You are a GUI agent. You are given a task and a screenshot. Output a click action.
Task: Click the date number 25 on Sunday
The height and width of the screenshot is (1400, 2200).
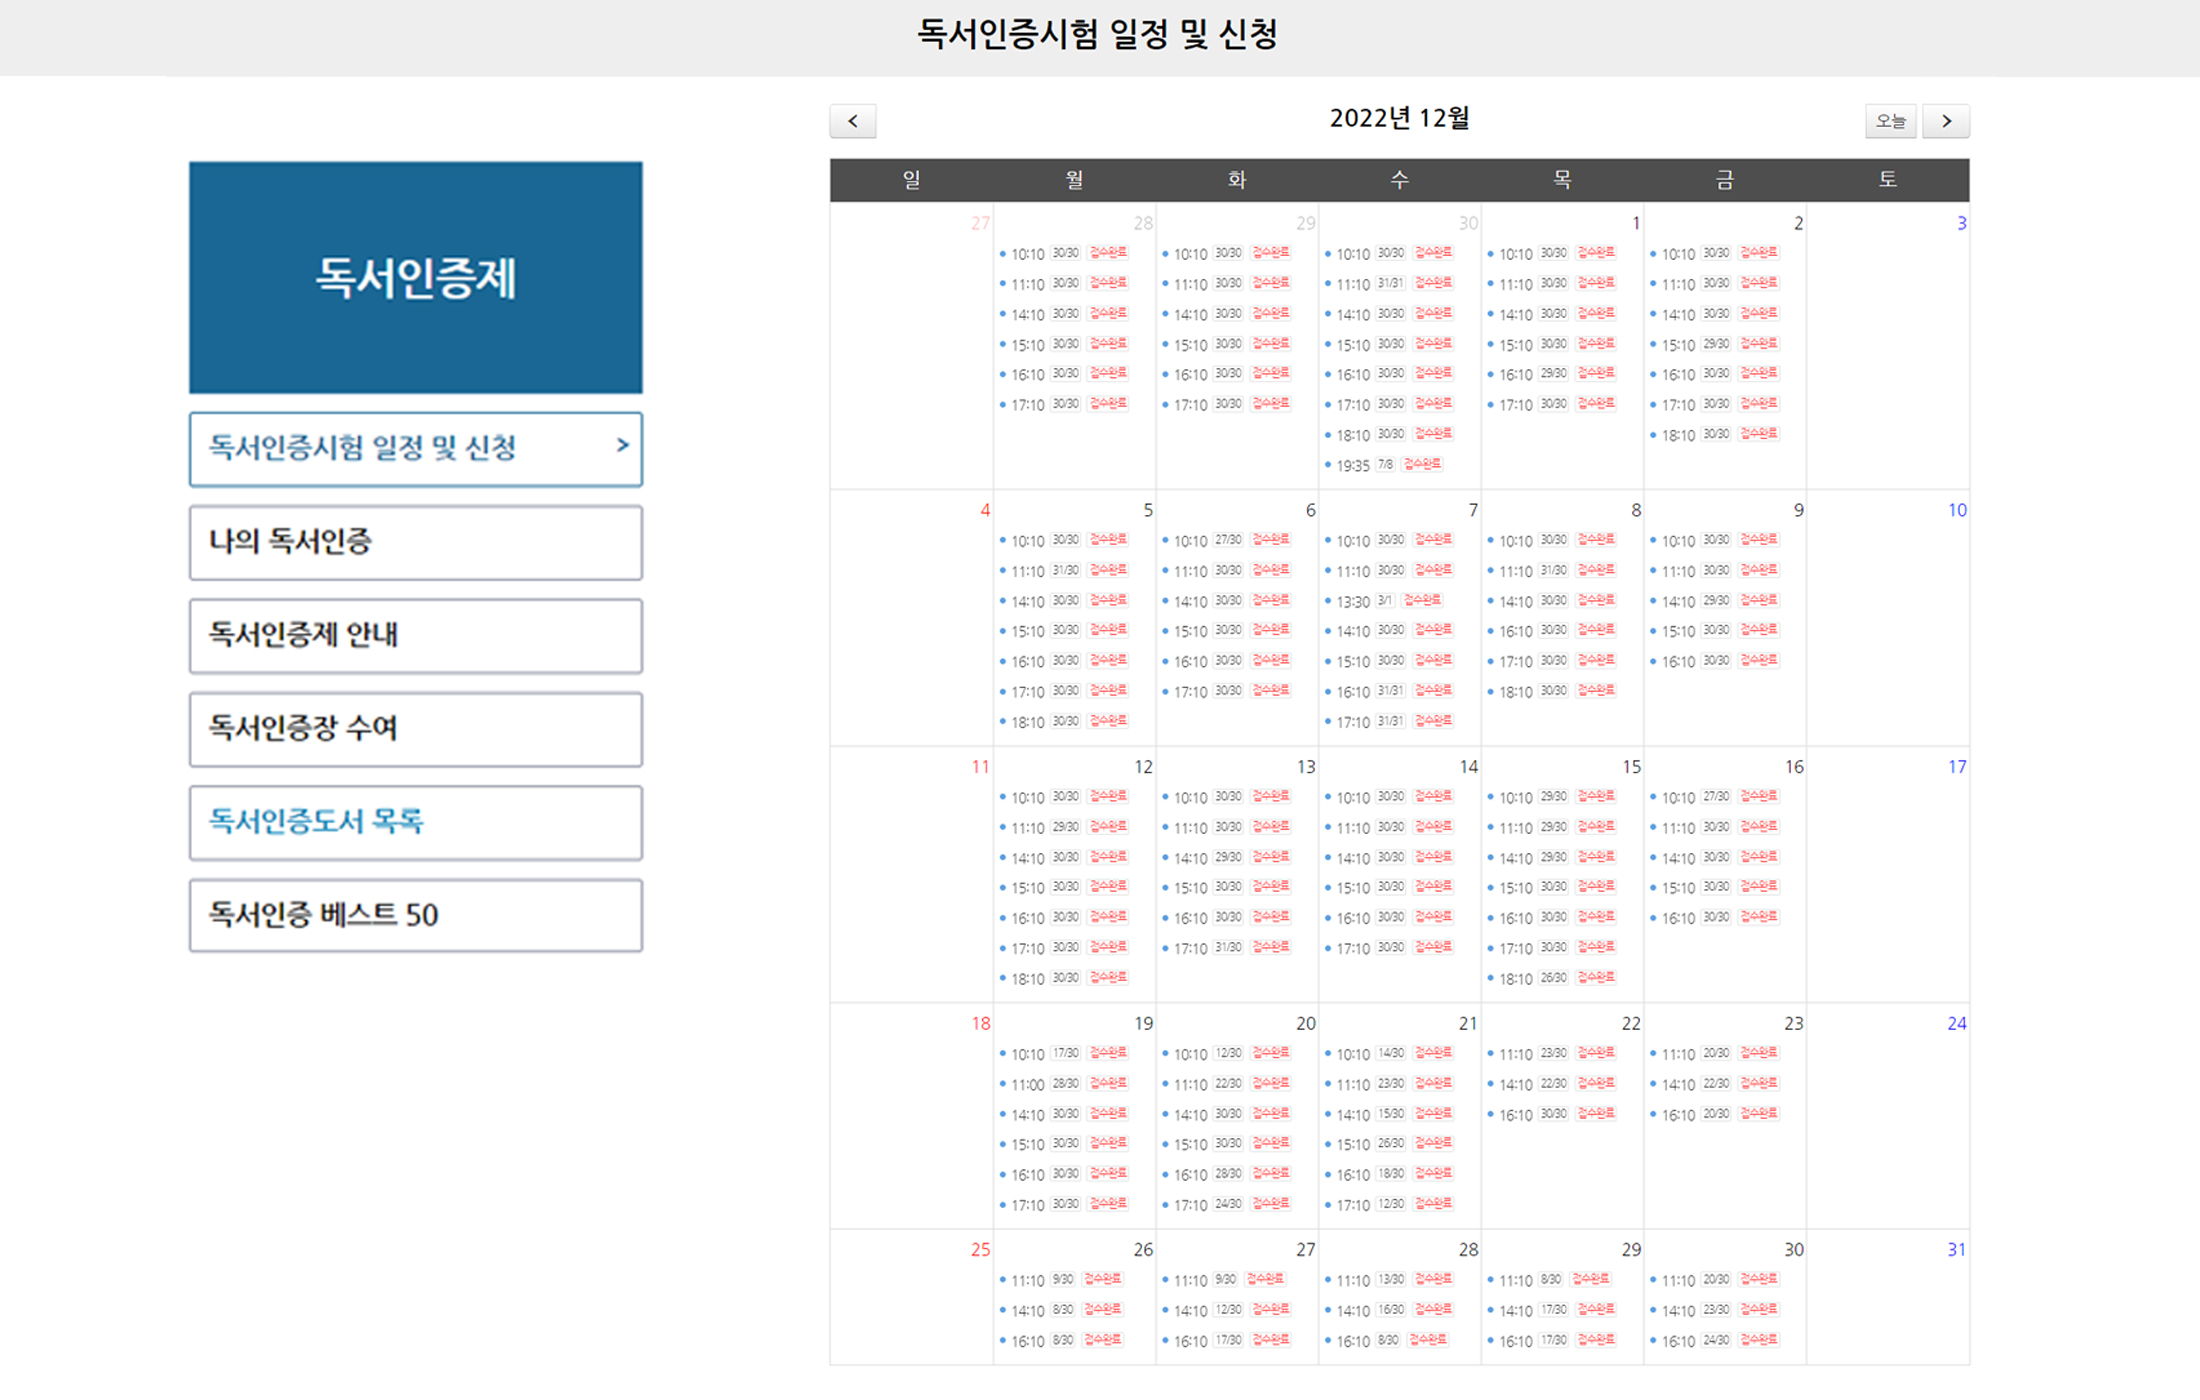(980, 1250)
